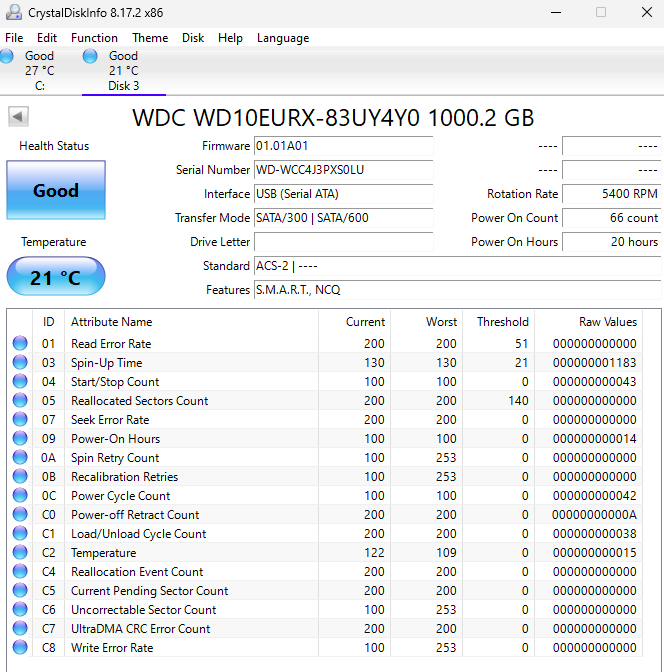Click the Good health status button
Screen dimensions: 664x672
tap(56, 190)
